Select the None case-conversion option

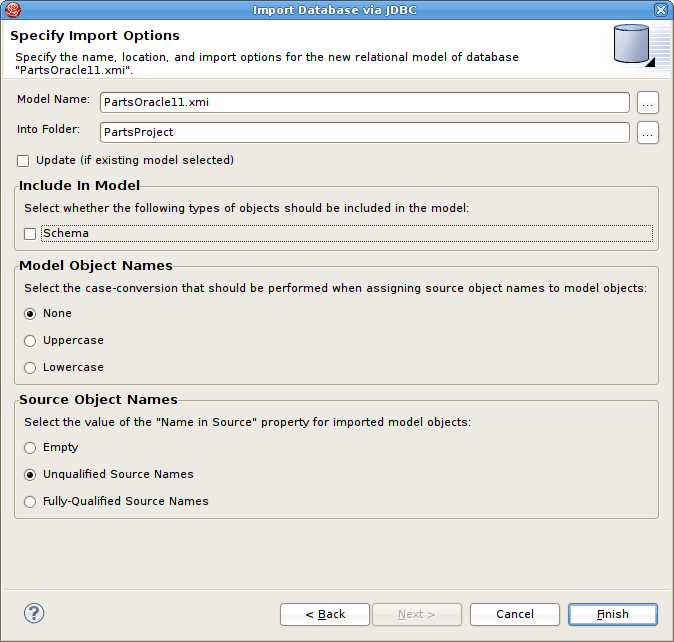click(30, 314)
